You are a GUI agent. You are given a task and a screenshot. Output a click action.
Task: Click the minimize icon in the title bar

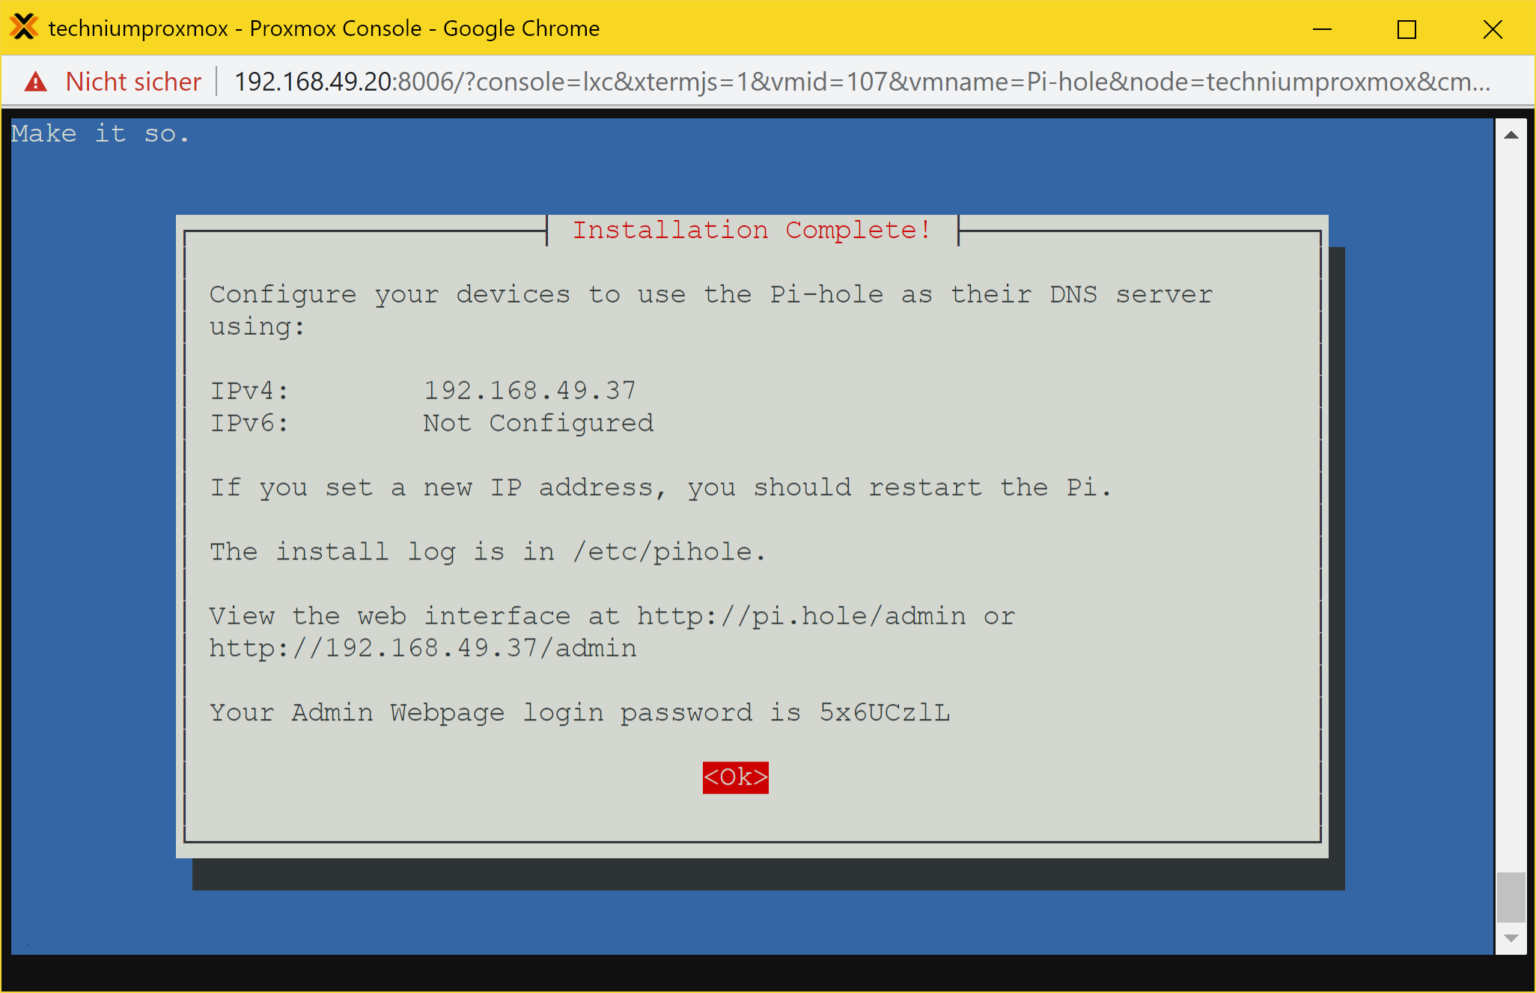pyautogui.click(x=1322, y=29)
